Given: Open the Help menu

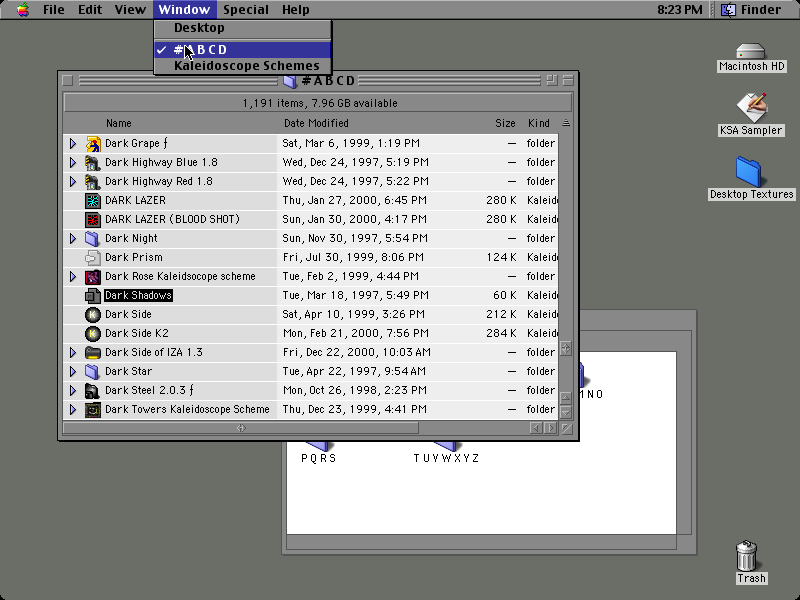Looking at the screenshot, I should (295, 9).
